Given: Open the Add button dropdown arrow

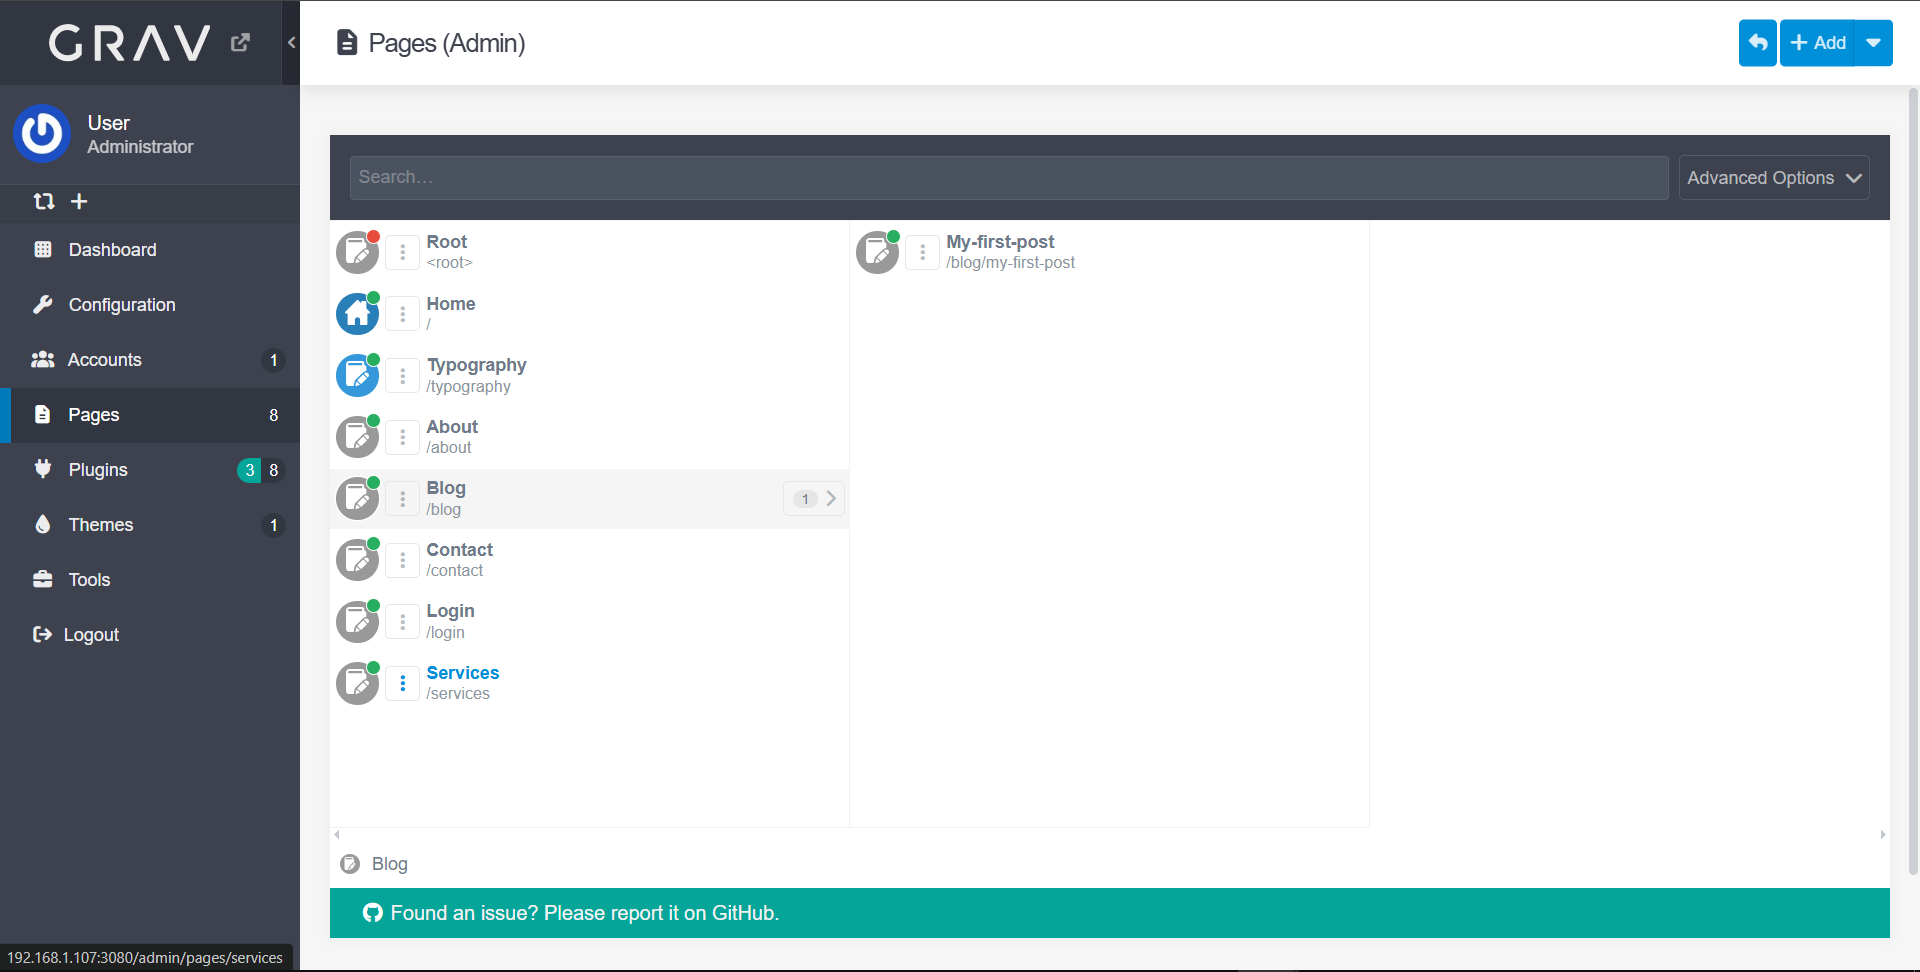Looking at the screenshot, I should click(x=1873, y=43).
